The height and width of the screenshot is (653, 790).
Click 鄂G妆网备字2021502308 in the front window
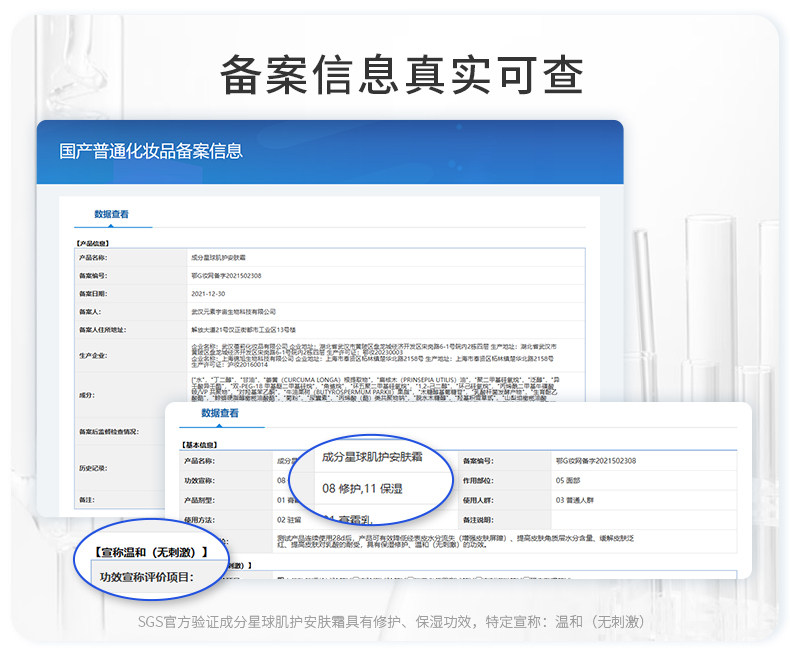coord(596,461)
